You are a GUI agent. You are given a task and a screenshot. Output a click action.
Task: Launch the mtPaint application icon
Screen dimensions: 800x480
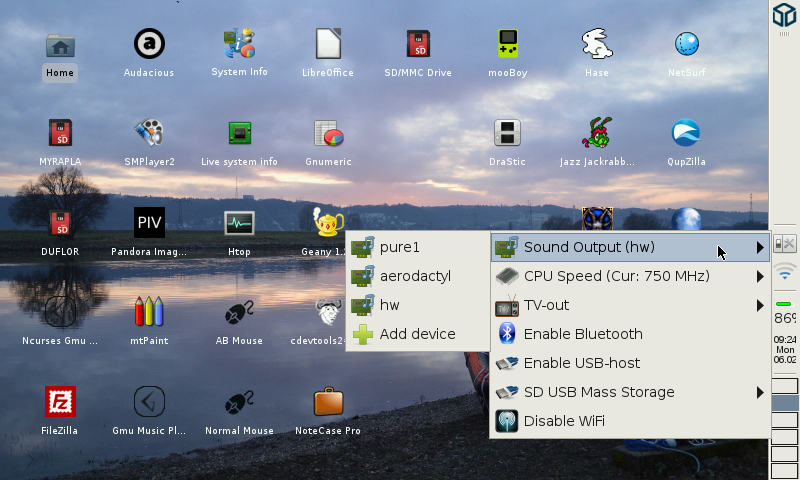tap(149, 313)
